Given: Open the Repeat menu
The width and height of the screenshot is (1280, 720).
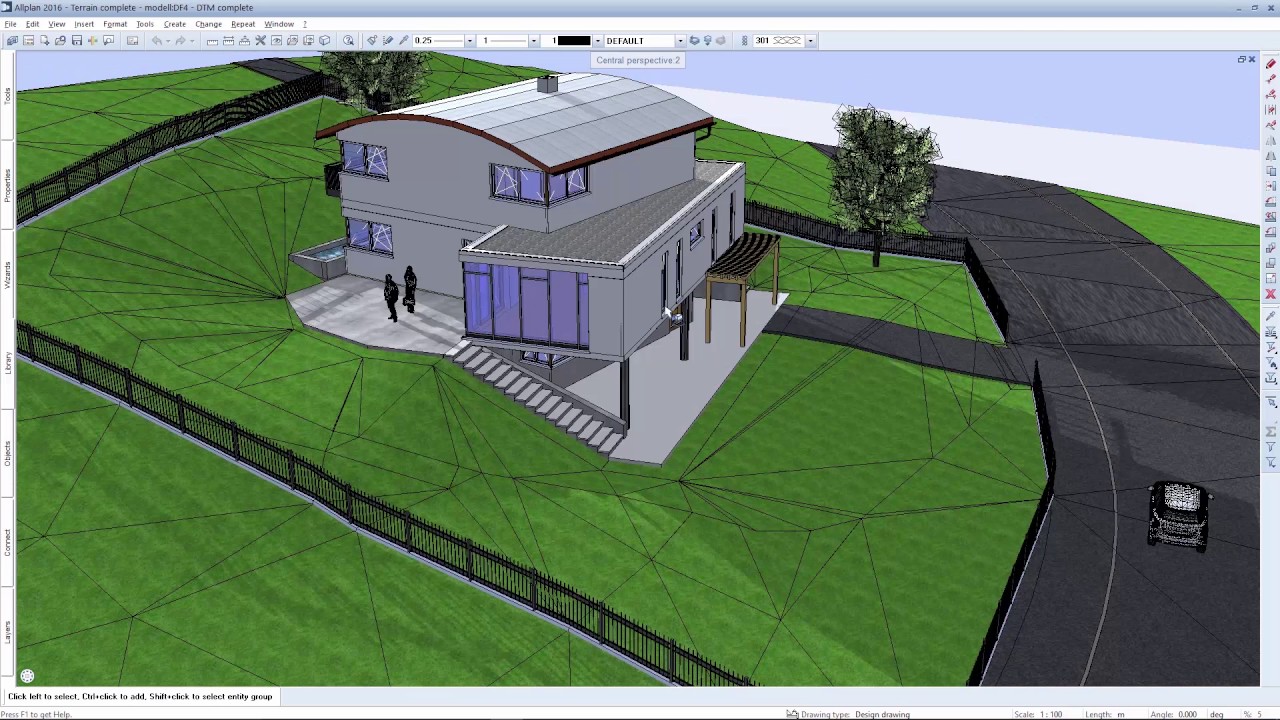Looking at the screenshot, I should (243, 24).
